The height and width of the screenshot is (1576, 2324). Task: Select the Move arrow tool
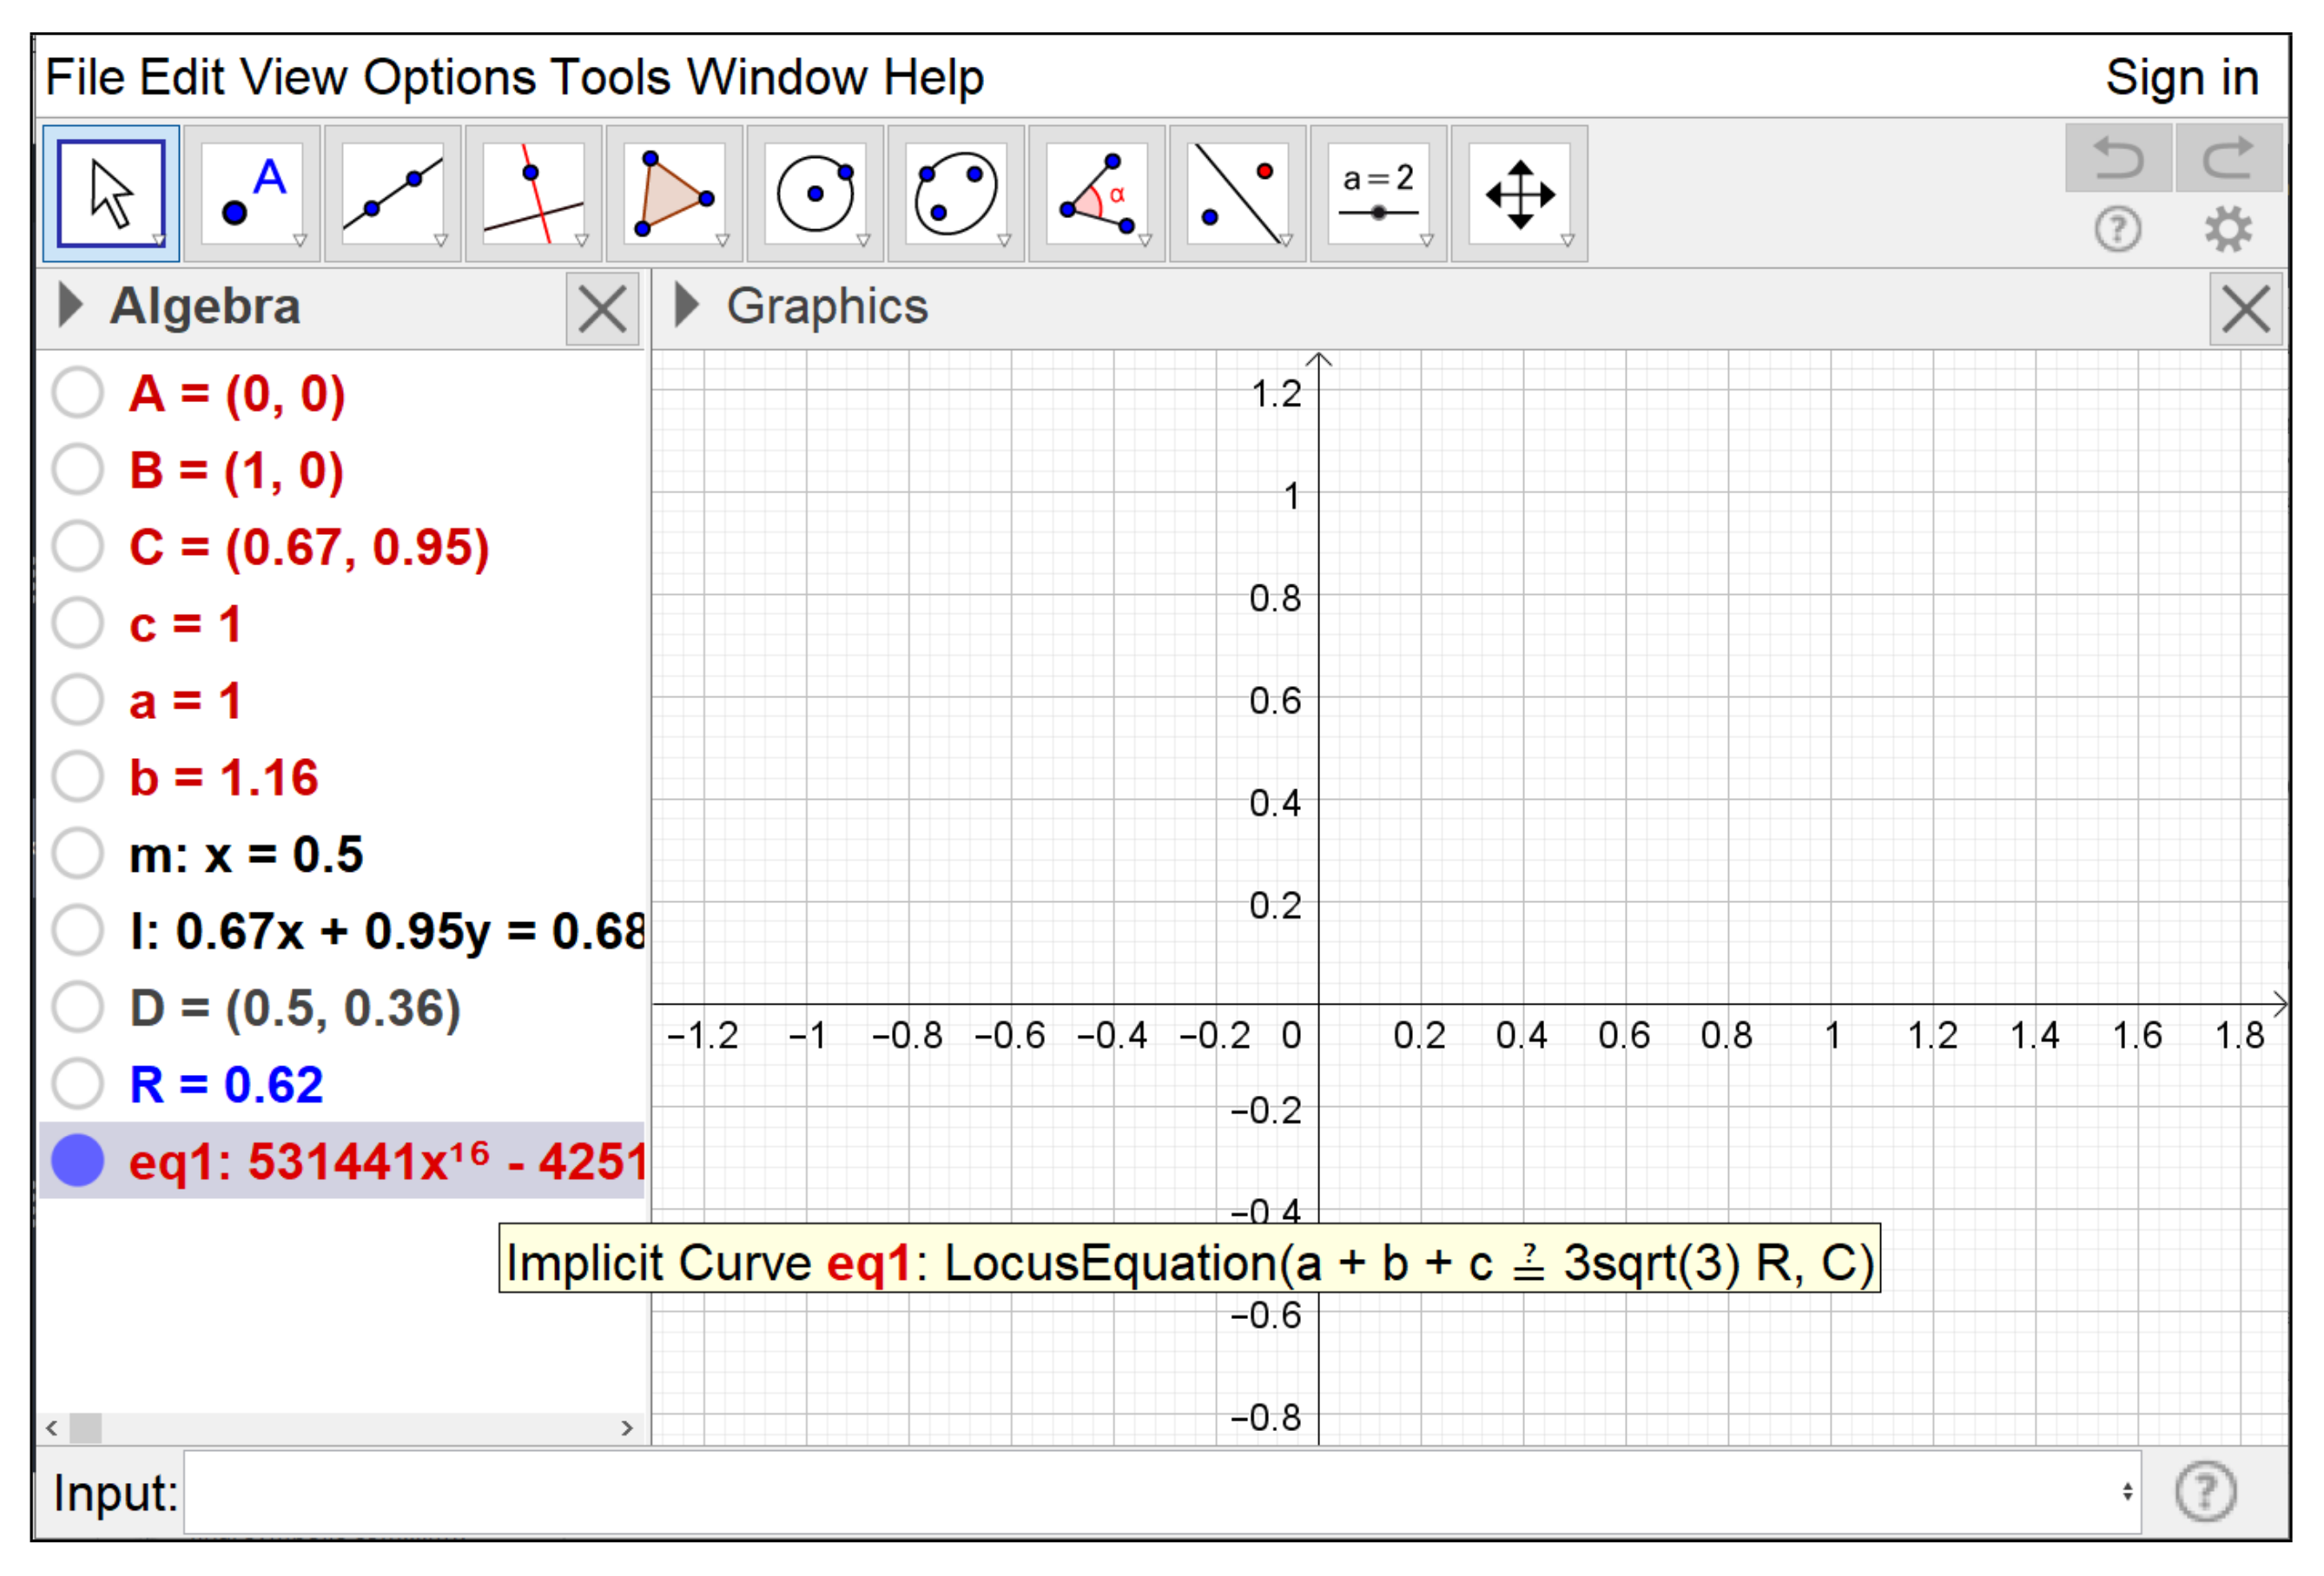111,194
